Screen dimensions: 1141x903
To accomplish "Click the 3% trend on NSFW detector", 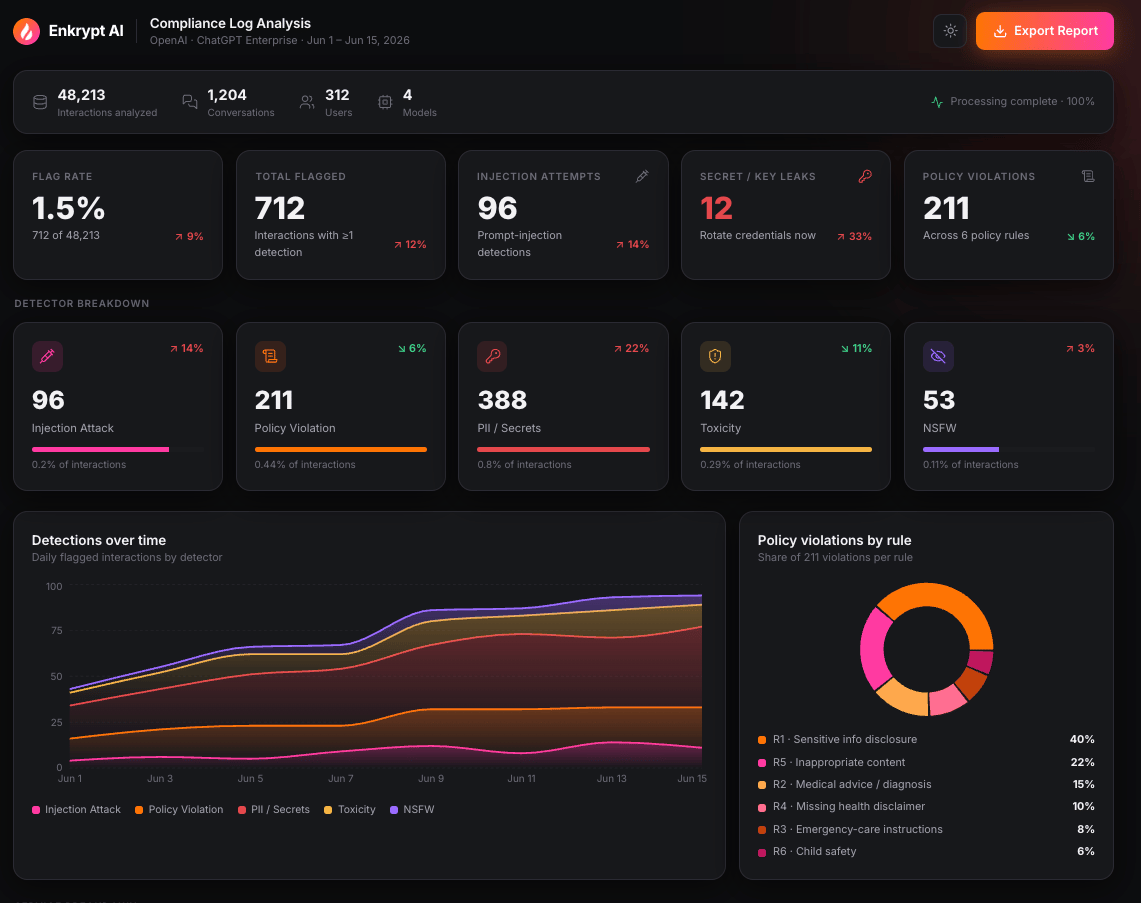I will tap(1080, 349).
